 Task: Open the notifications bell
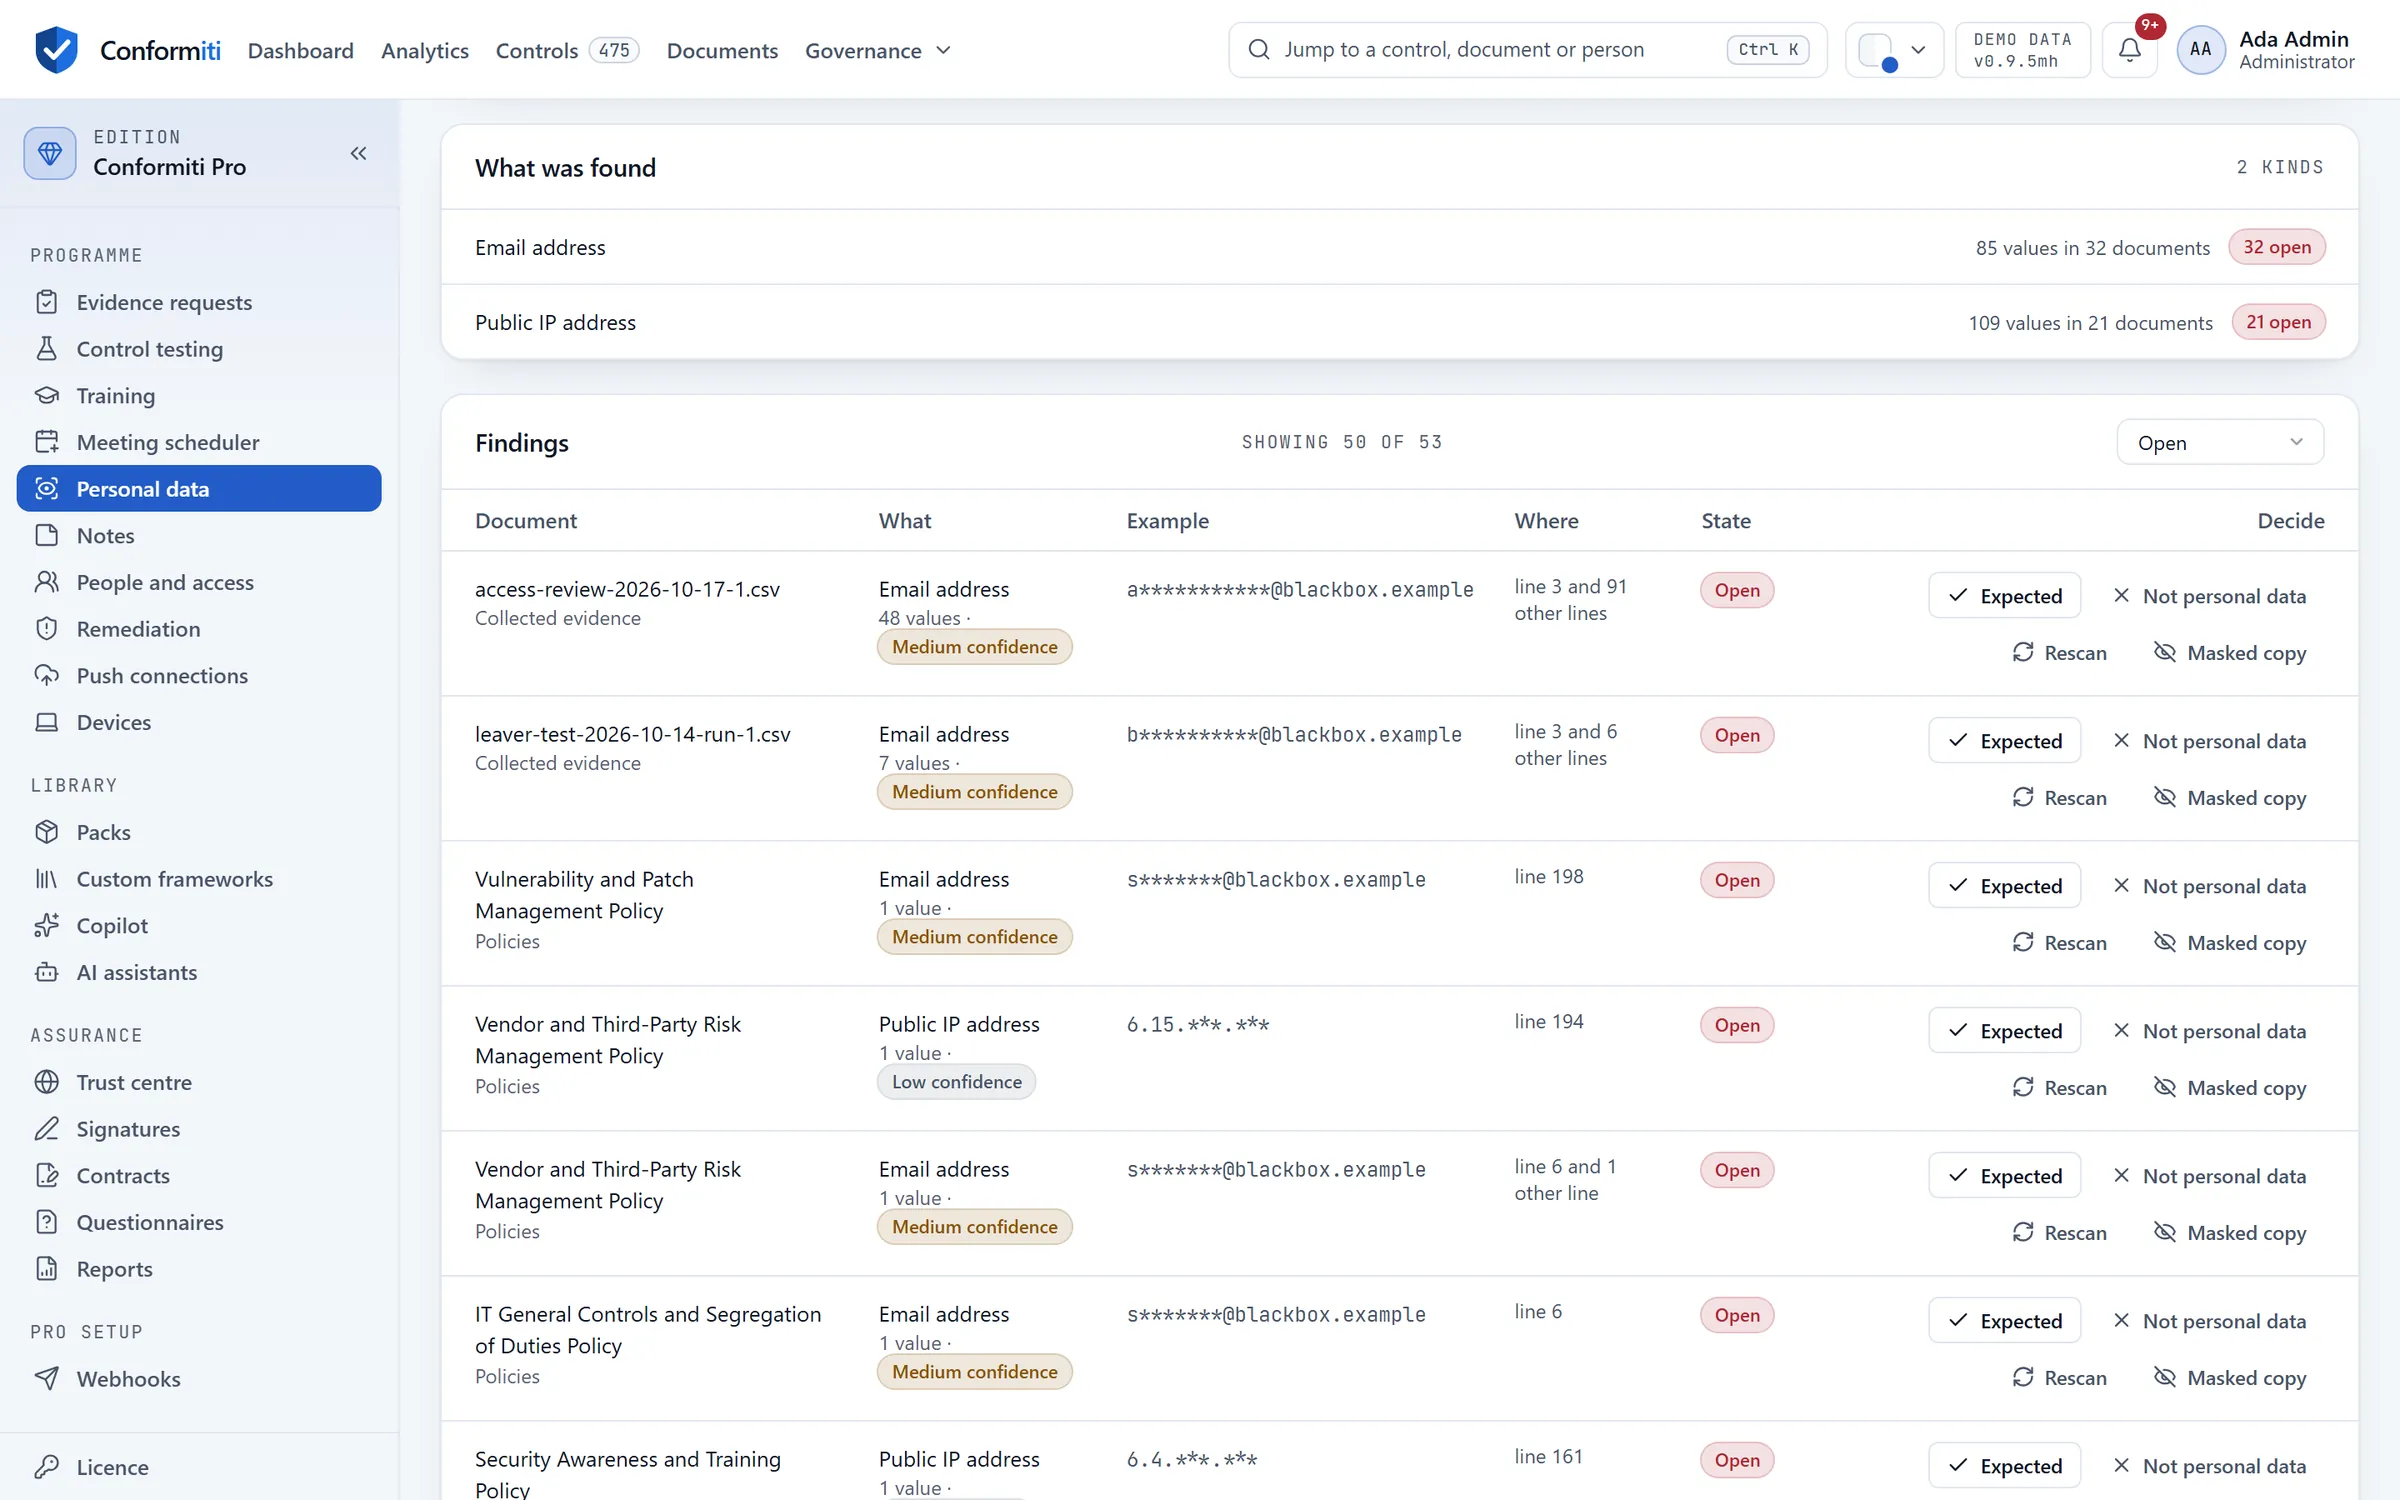pyautogui.click(x=2130, y=49)
